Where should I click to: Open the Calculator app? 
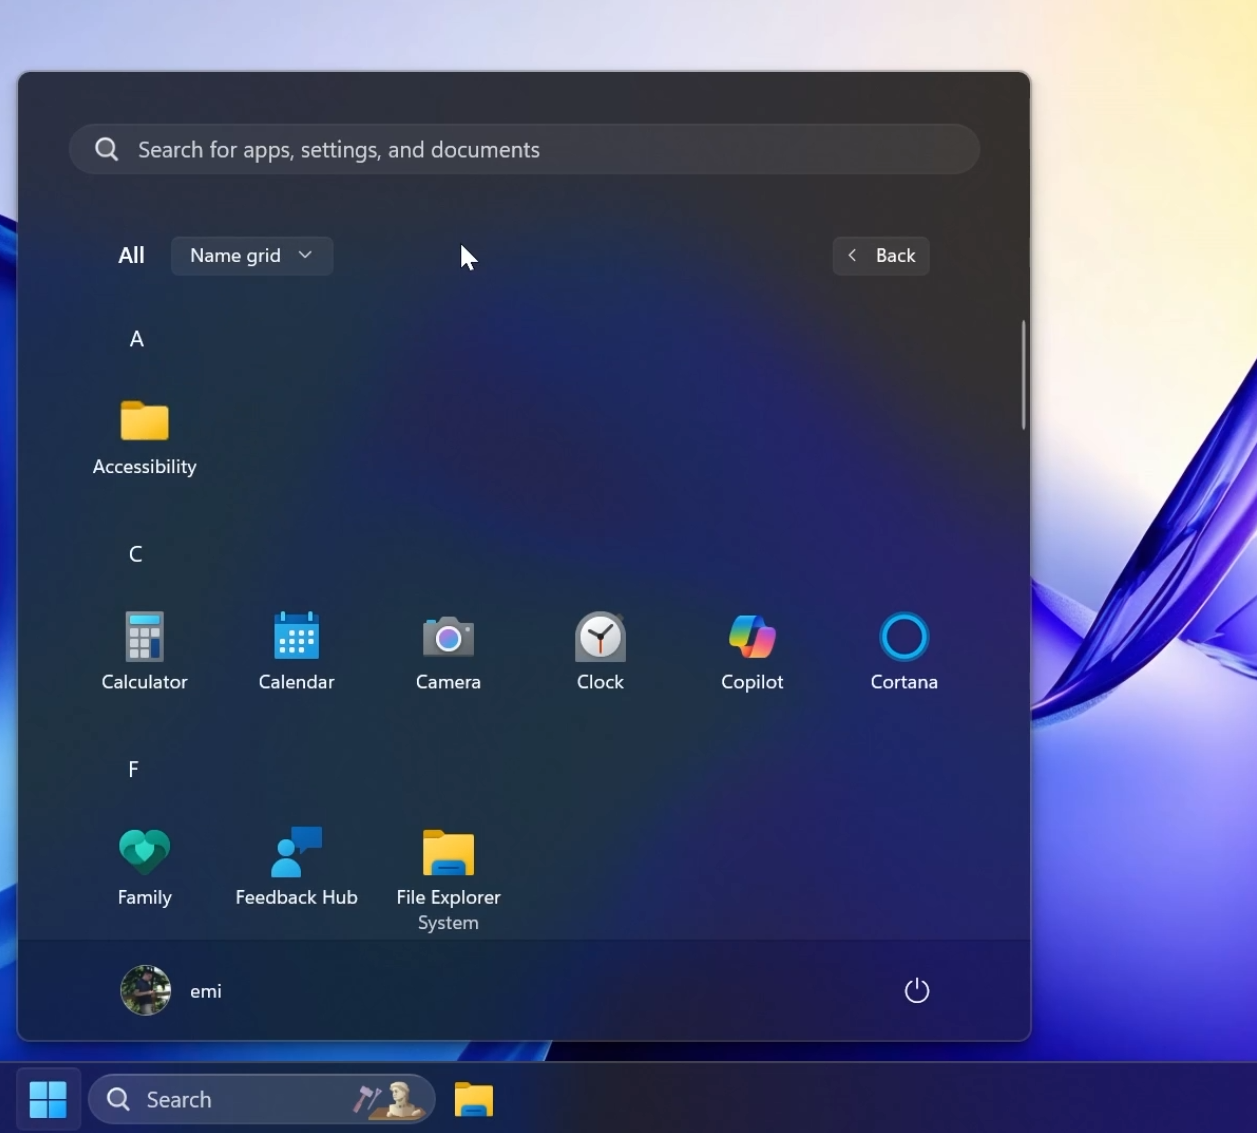click(x=144, y=650)
